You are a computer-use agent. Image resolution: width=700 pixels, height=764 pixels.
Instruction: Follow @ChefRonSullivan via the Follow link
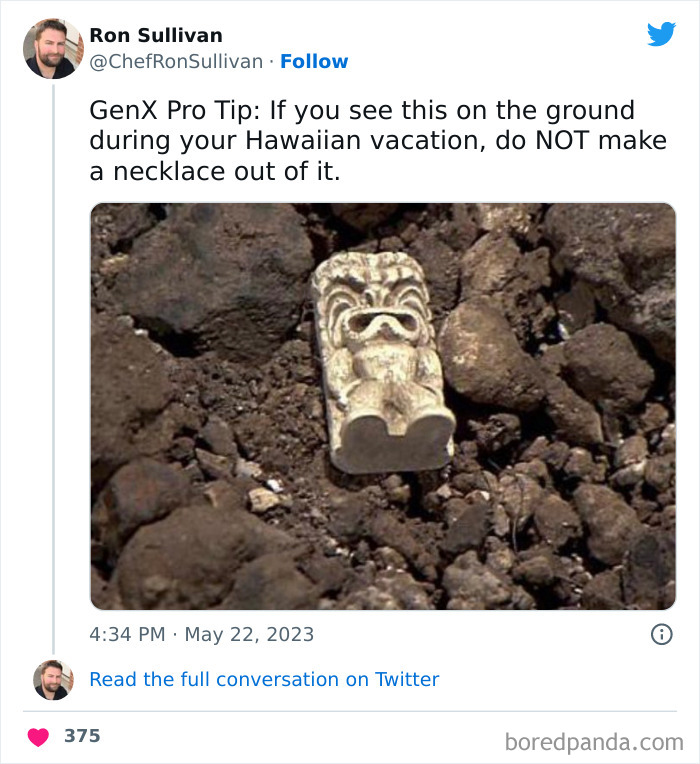tap(314, 62)
